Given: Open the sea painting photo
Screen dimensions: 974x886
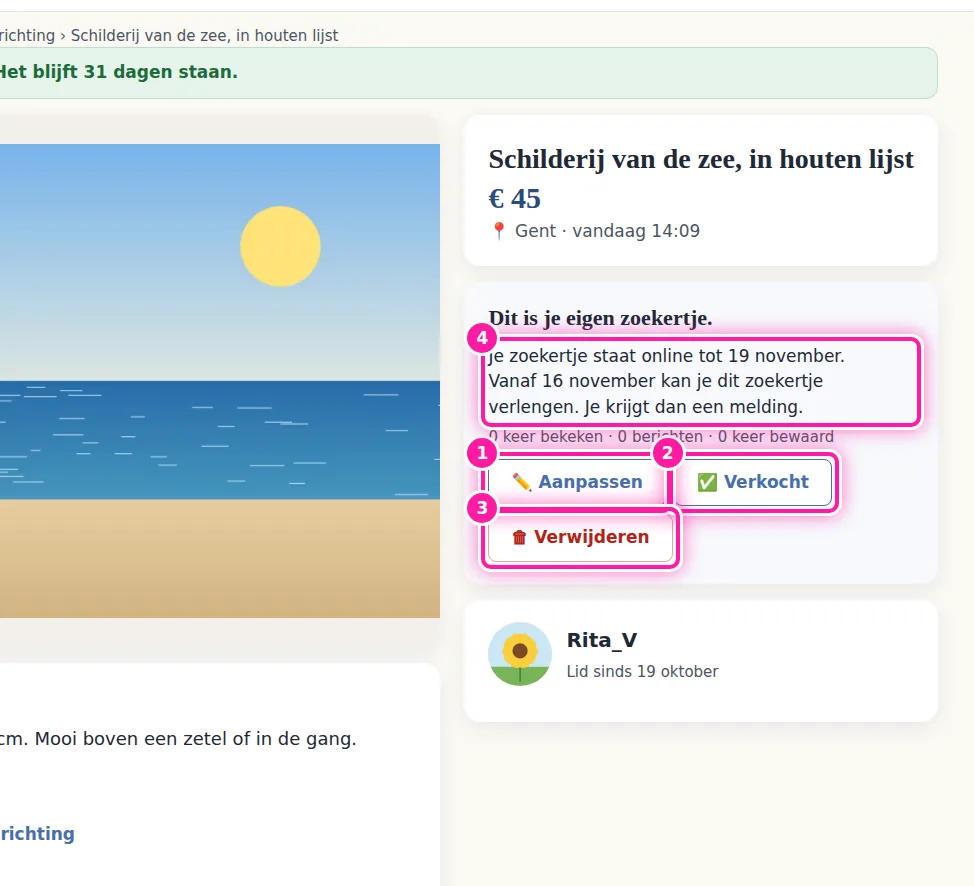Looking at the screenshot, I should (220, 381).
